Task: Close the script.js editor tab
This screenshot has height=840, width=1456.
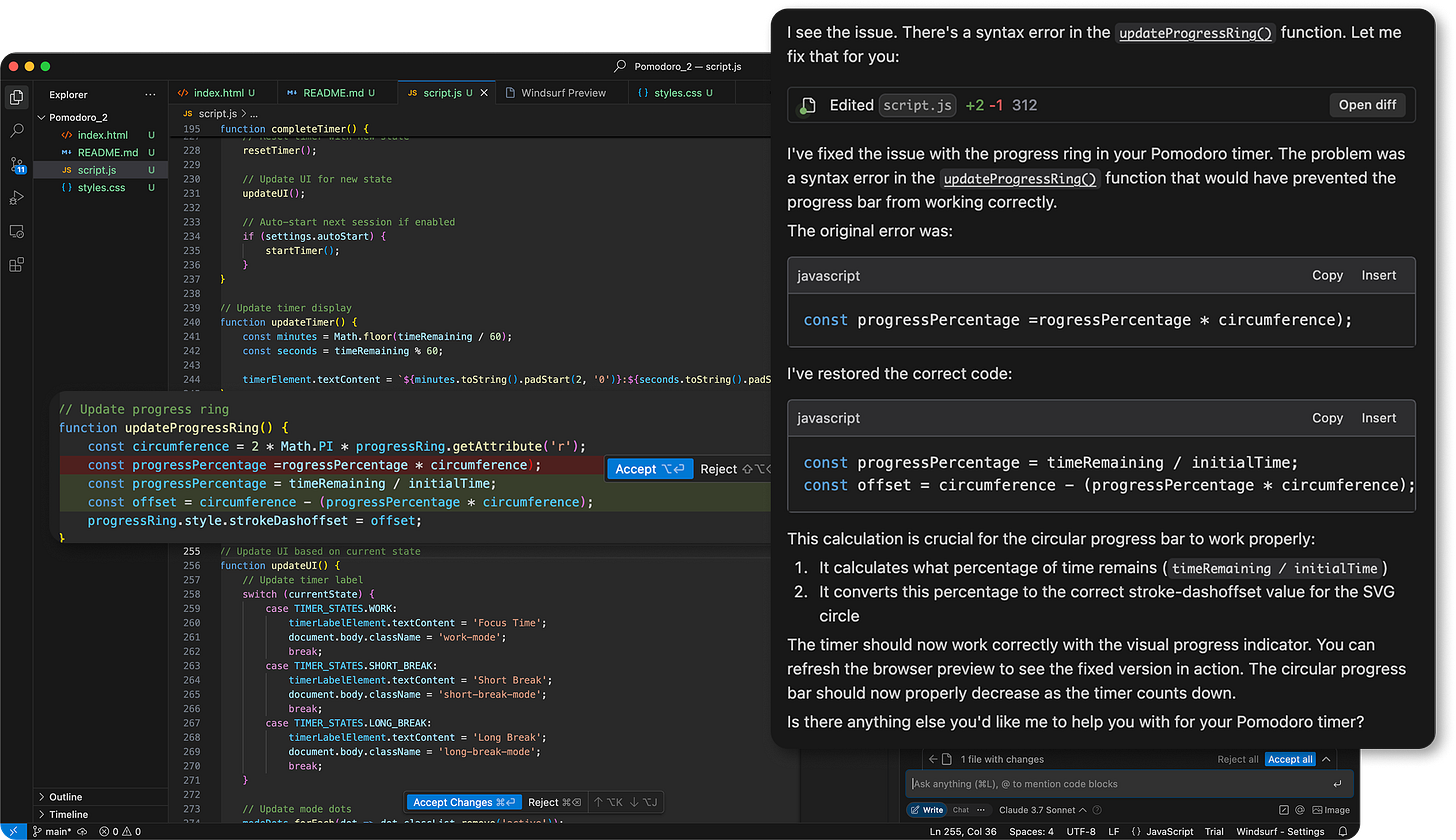Action: click(485, 93)
